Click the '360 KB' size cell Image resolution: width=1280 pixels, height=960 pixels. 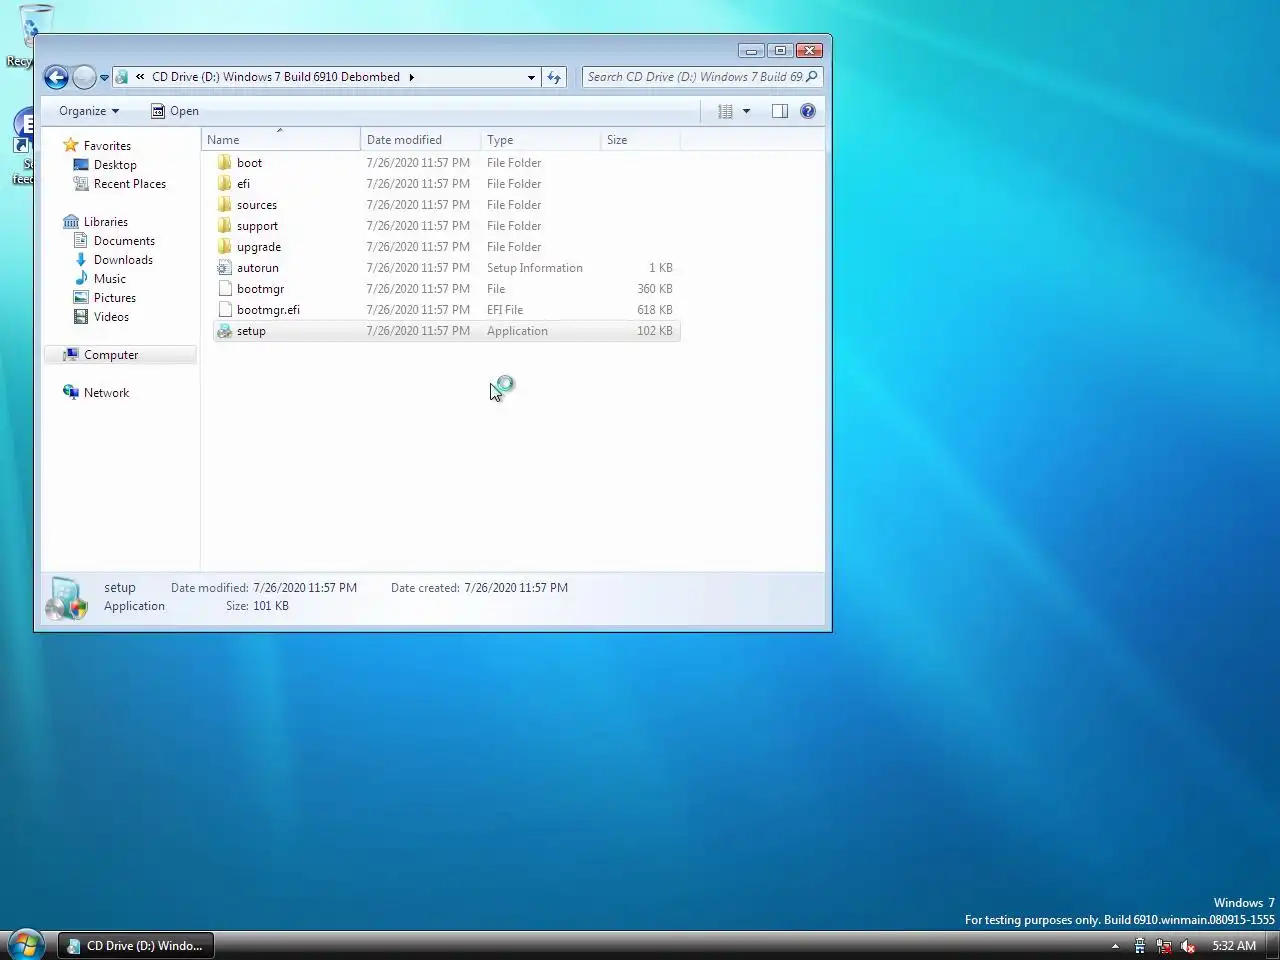pos(655,289)
